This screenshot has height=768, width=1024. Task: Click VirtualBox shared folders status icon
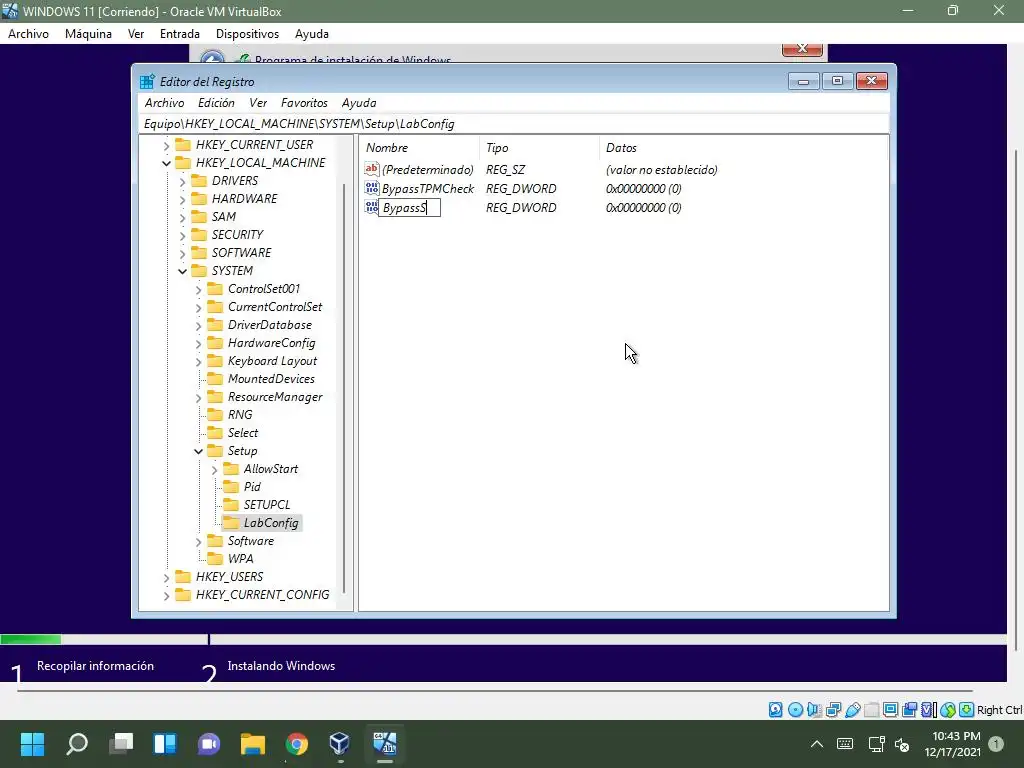871,710
